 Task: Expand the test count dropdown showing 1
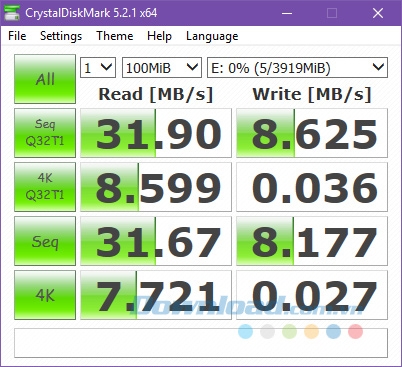(x=98, y=68)
